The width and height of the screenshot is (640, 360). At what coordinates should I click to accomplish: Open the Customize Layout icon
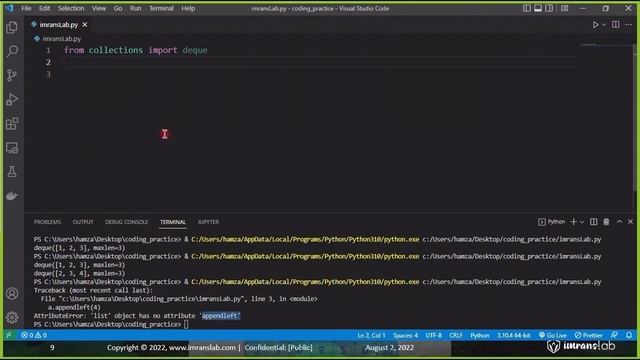point(564,8)
